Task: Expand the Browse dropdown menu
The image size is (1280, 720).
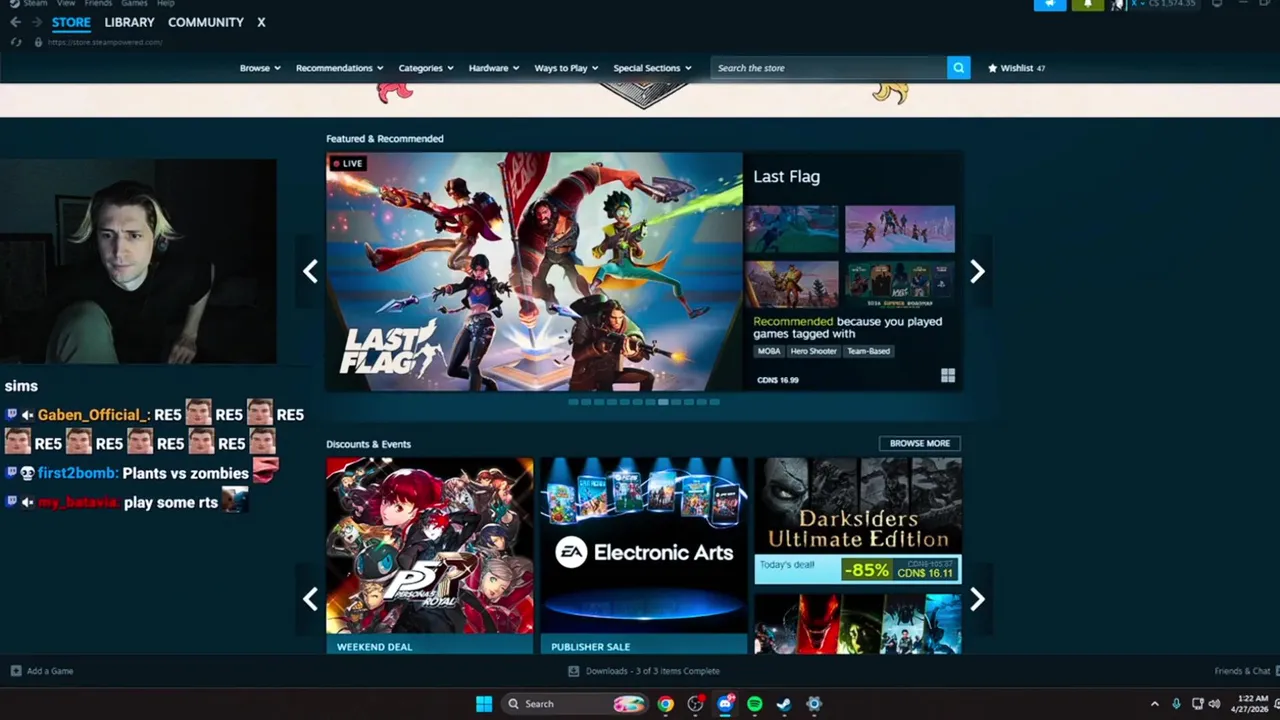Action: (x=259, y=68)
